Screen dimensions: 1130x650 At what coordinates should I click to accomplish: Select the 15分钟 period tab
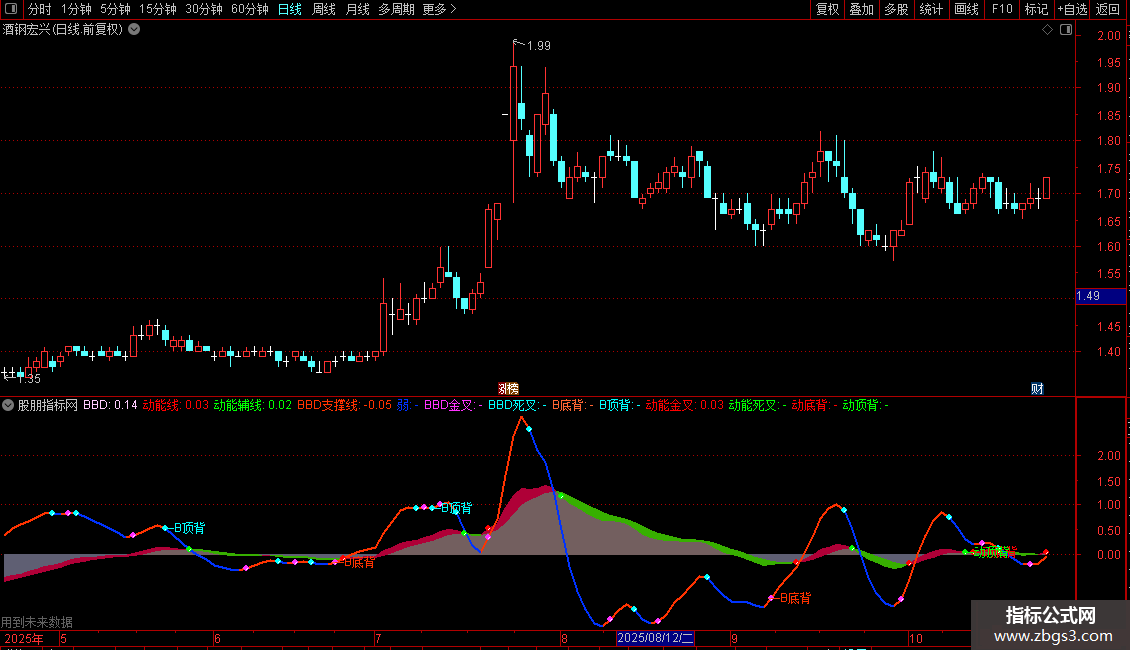pos(158,9)
